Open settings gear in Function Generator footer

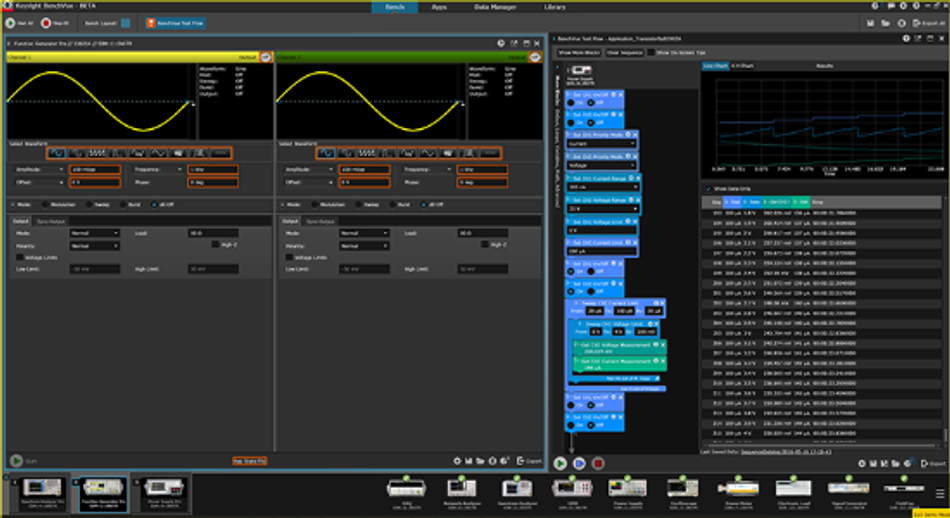click(457, 461)
